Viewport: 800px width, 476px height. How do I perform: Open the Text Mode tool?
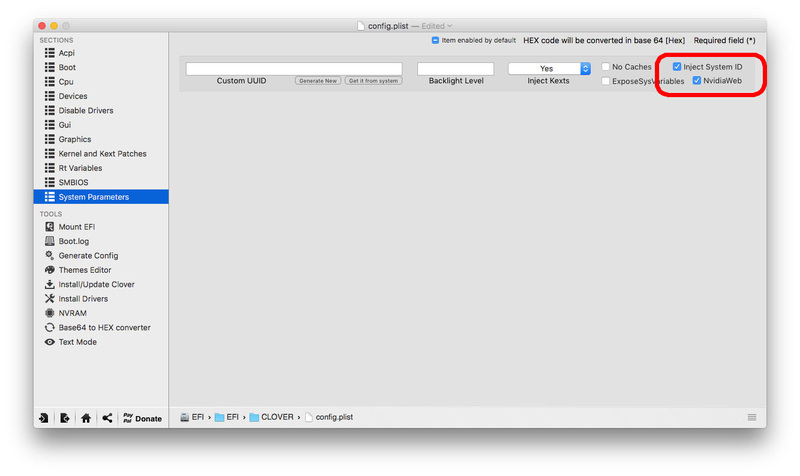pos(78,342)
